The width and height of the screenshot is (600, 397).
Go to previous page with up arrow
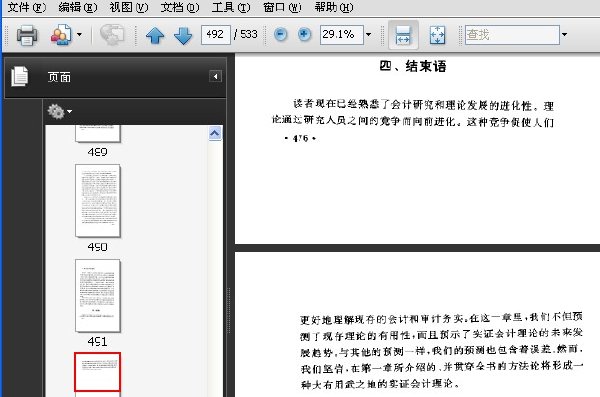(155, 36)
